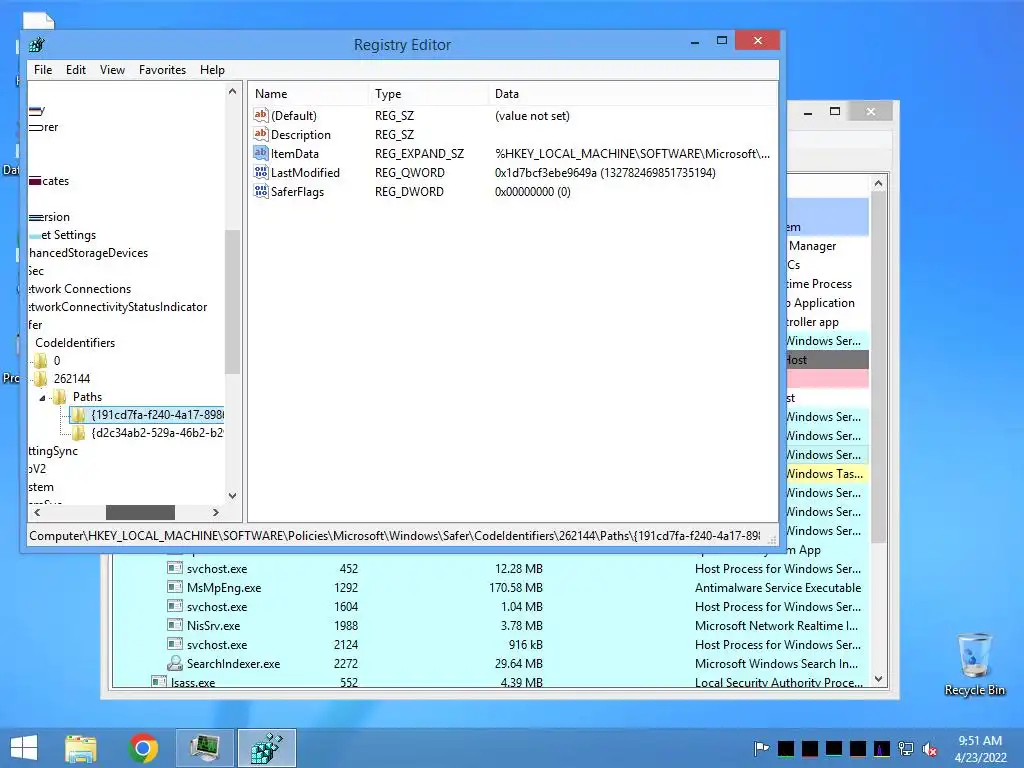Open the Edit menu
Viewport: 1024px width, 768px height.
click(x=76, y=70)
